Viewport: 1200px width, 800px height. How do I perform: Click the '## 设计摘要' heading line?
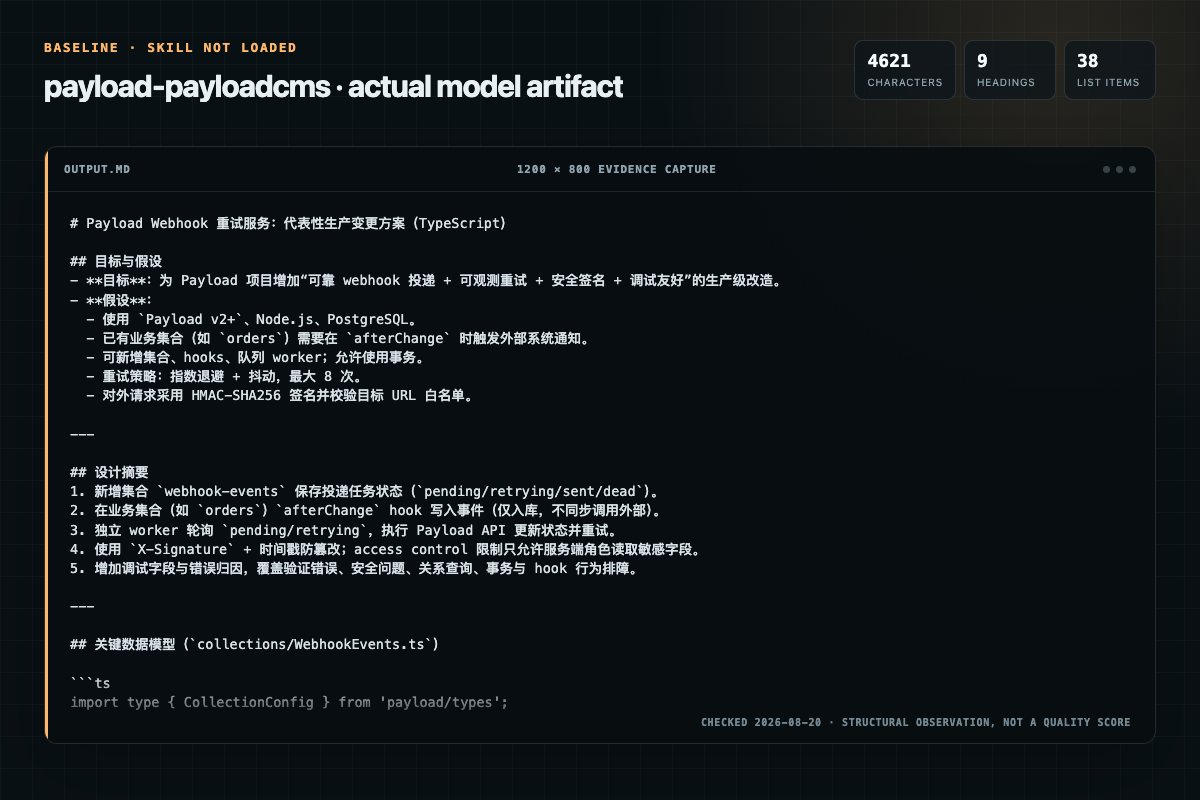pos(108,471)
